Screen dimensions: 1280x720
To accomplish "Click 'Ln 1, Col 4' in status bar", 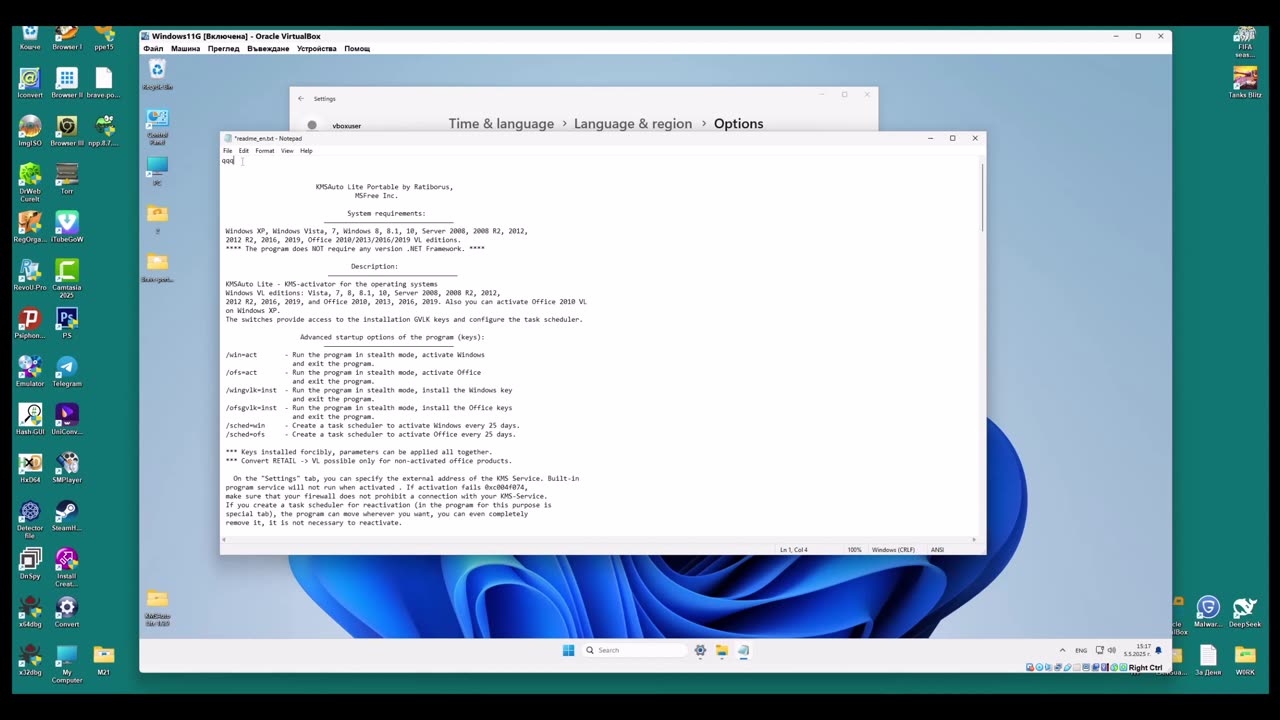I will coord(793,550).
